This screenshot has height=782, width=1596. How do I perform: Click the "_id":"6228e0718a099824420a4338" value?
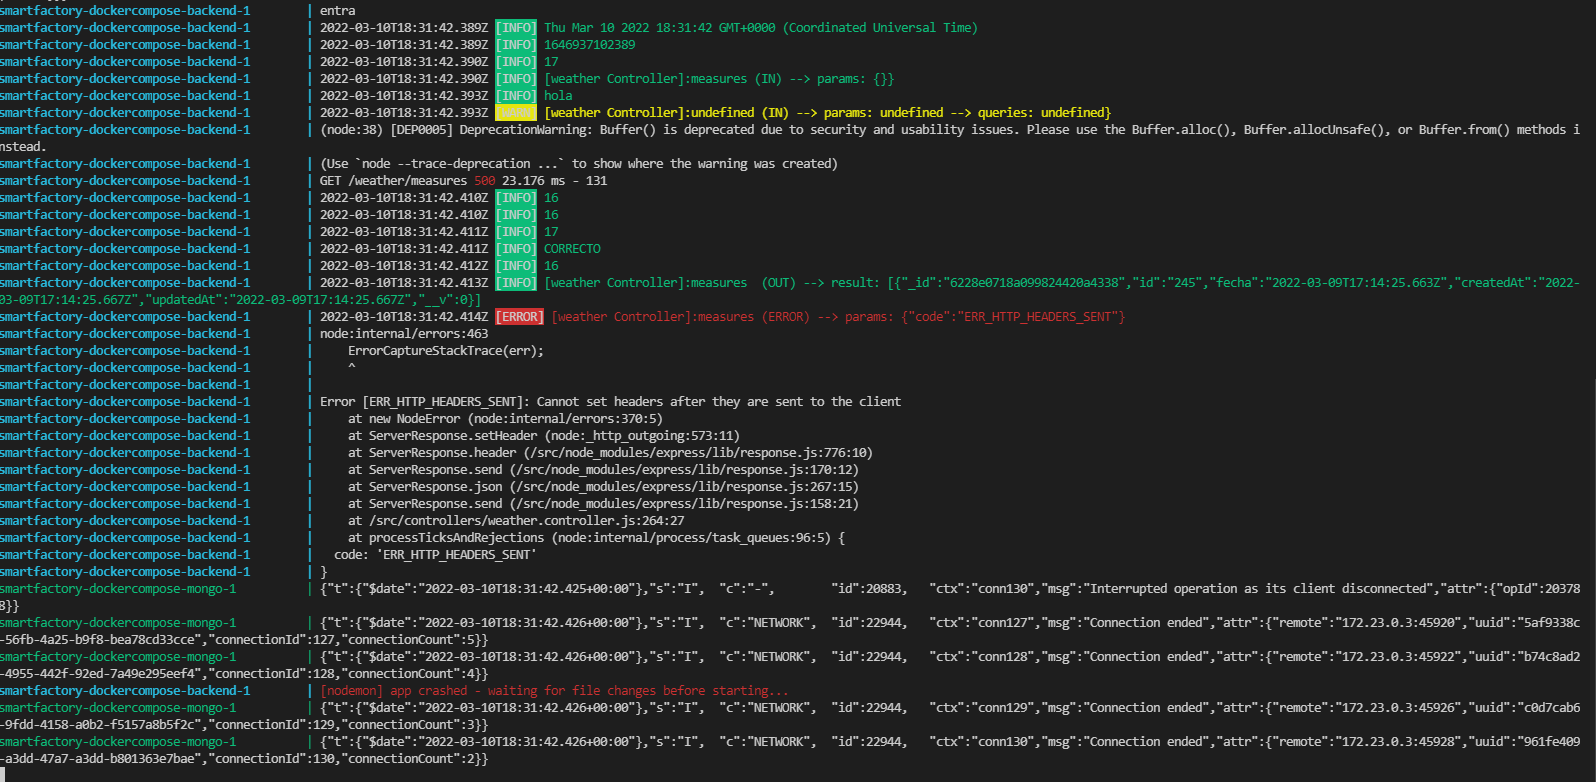[1012, 283]
